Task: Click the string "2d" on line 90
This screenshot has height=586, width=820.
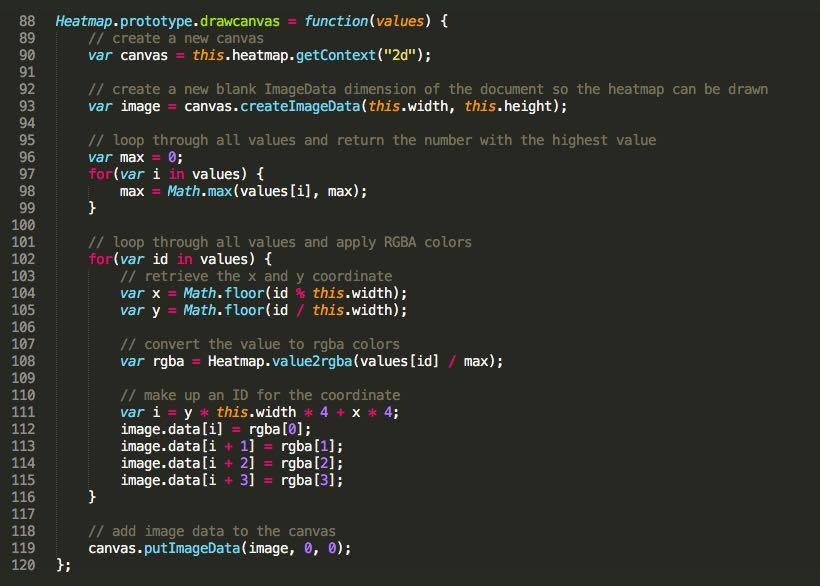Action: (400, 55)
